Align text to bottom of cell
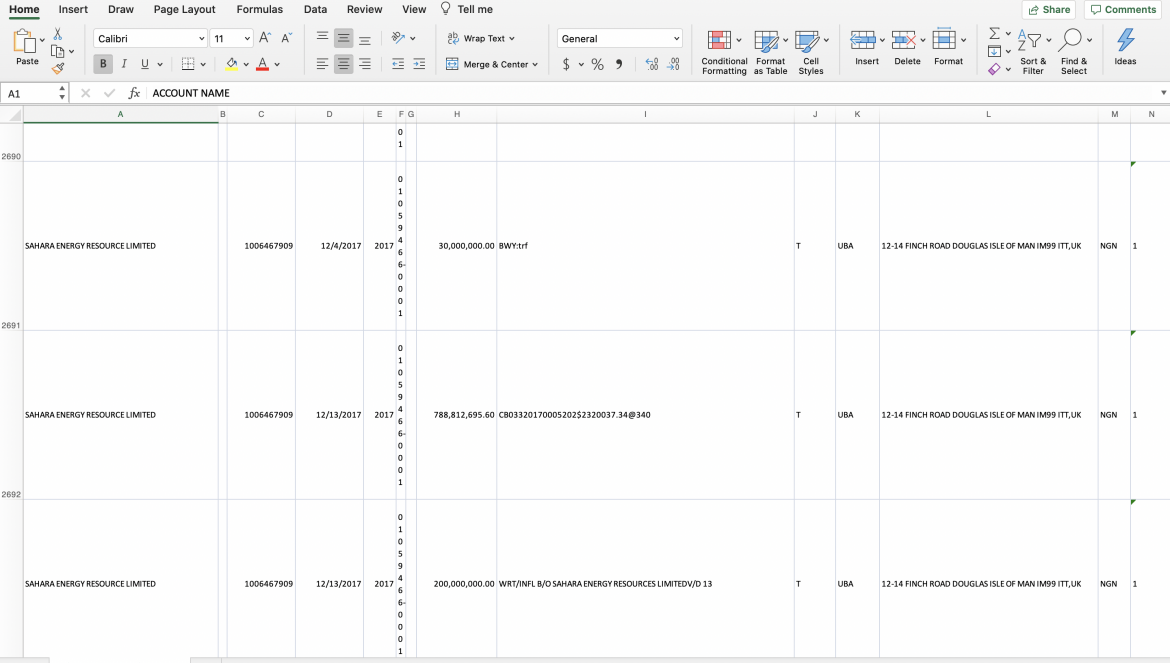Viewport: 1170px width, 663px height. [x=365, y=38]
